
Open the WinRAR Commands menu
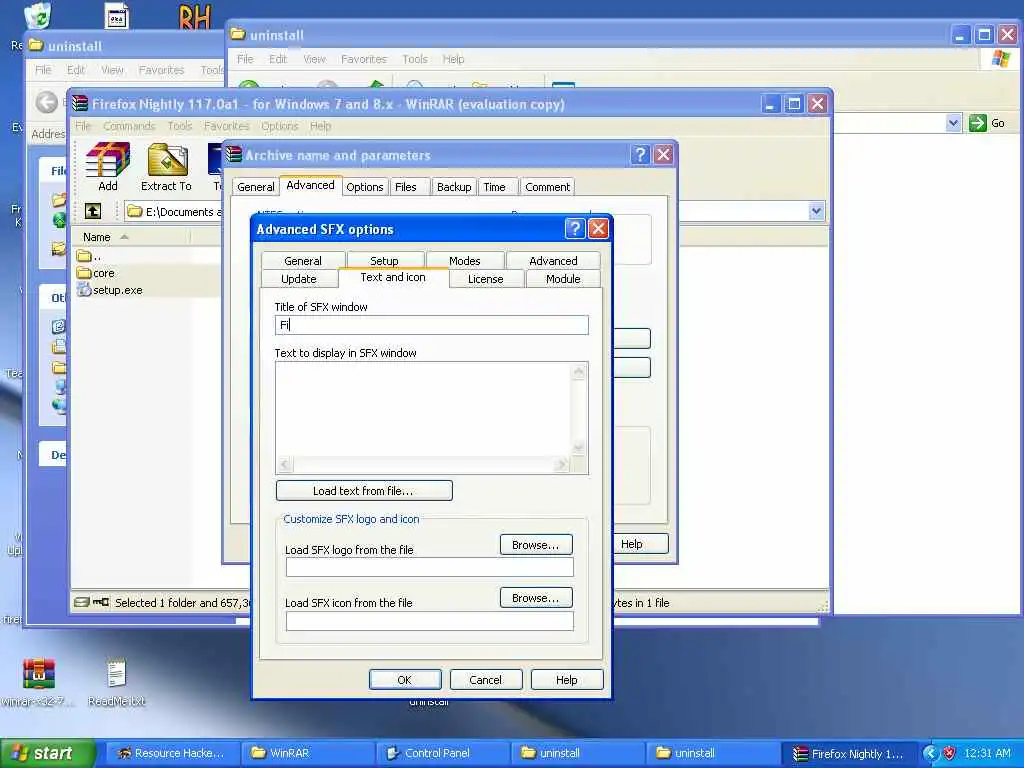tap(129, 126)
